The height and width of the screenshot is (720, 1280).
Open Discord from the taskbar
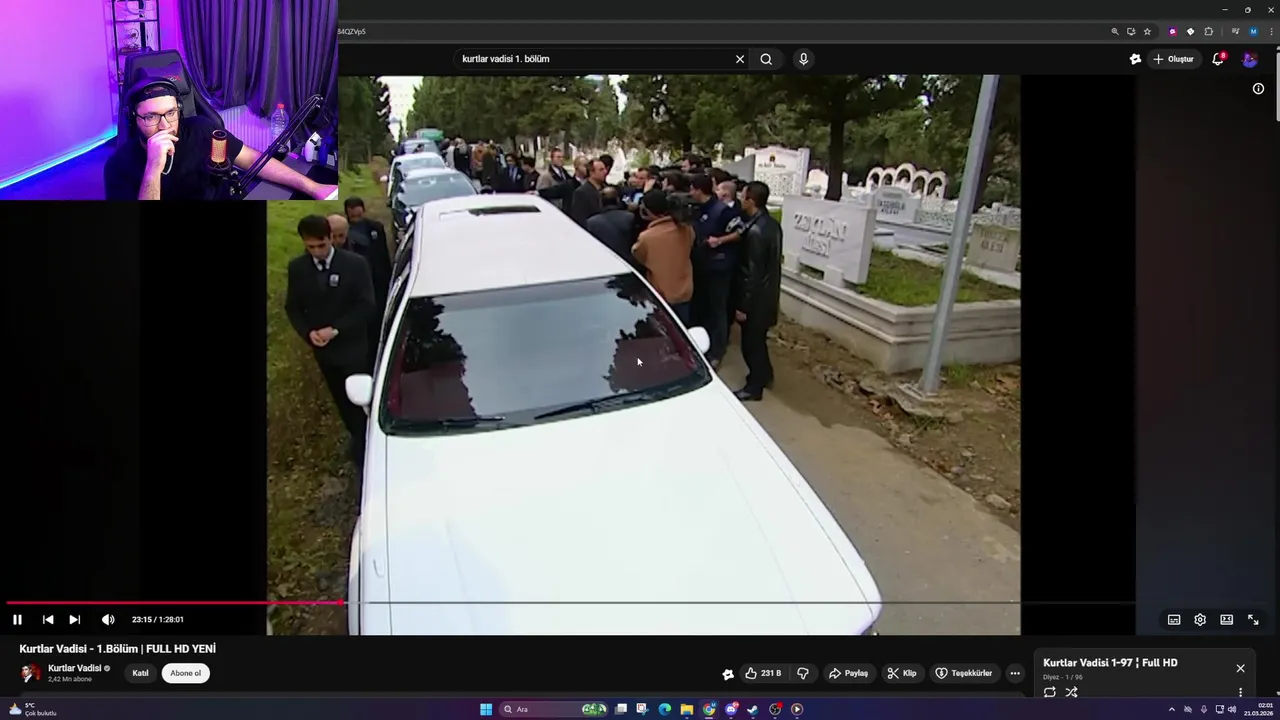[731, 710]
